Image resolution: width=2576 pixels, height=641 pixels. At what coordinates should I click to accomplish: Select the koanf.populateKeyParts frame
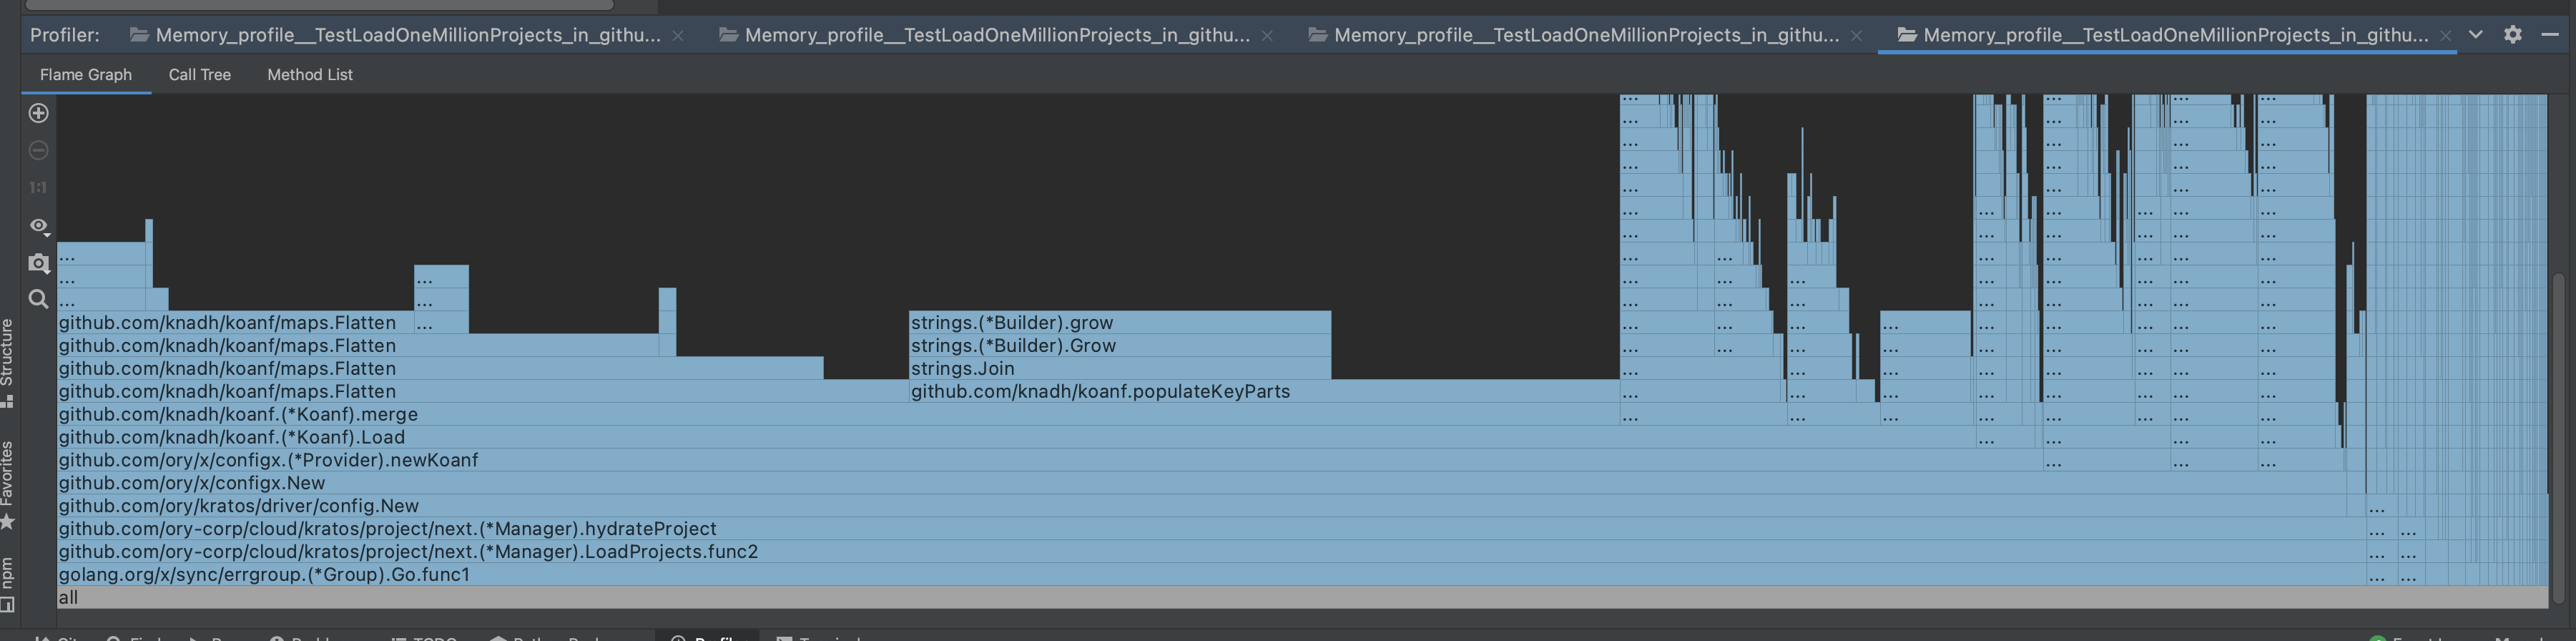coord(1264,391)
